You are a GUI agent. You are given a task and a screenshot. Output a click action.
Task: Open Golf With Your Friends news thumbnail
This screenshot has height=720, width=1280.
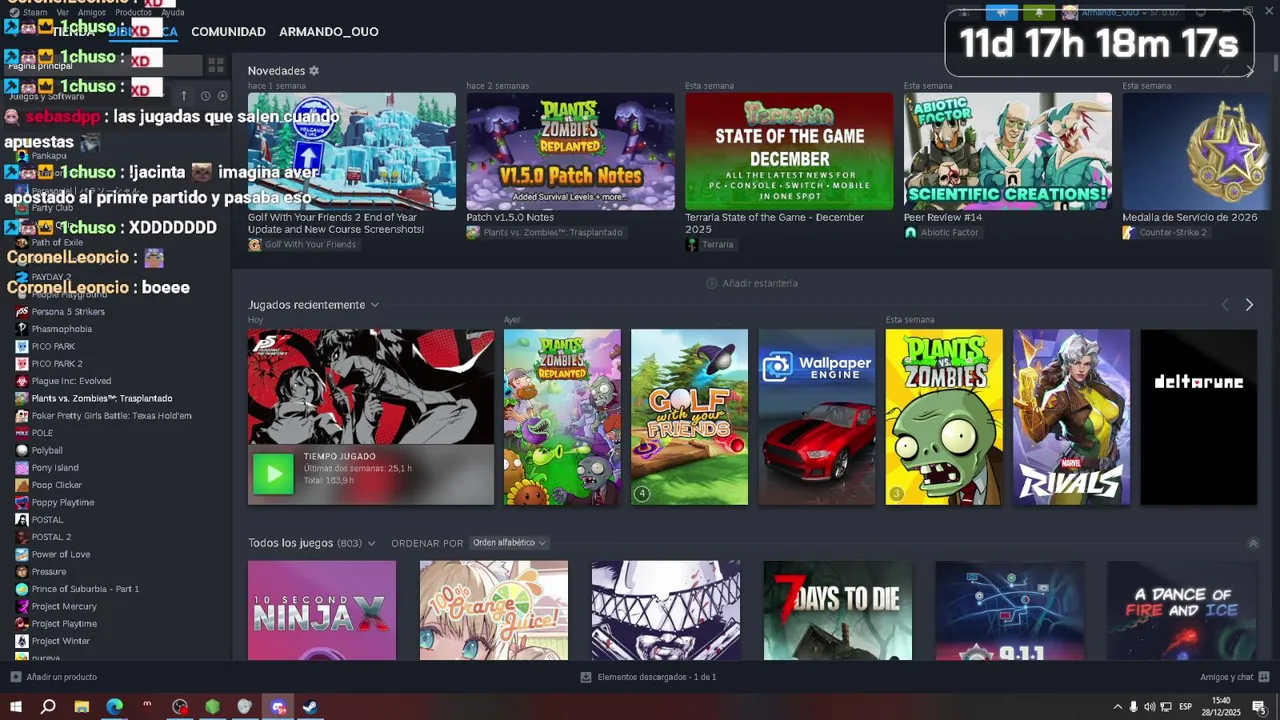tap(352, 151)
